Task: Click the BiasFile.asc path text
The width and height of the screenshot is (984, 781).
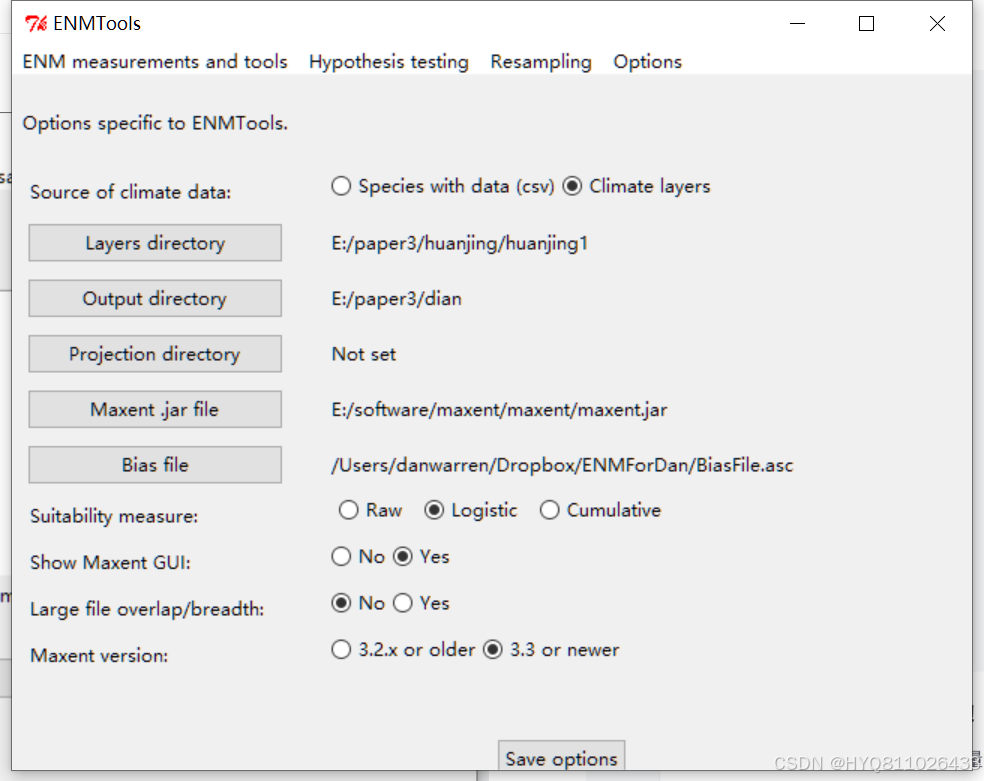Action: [x=562, y=465]
